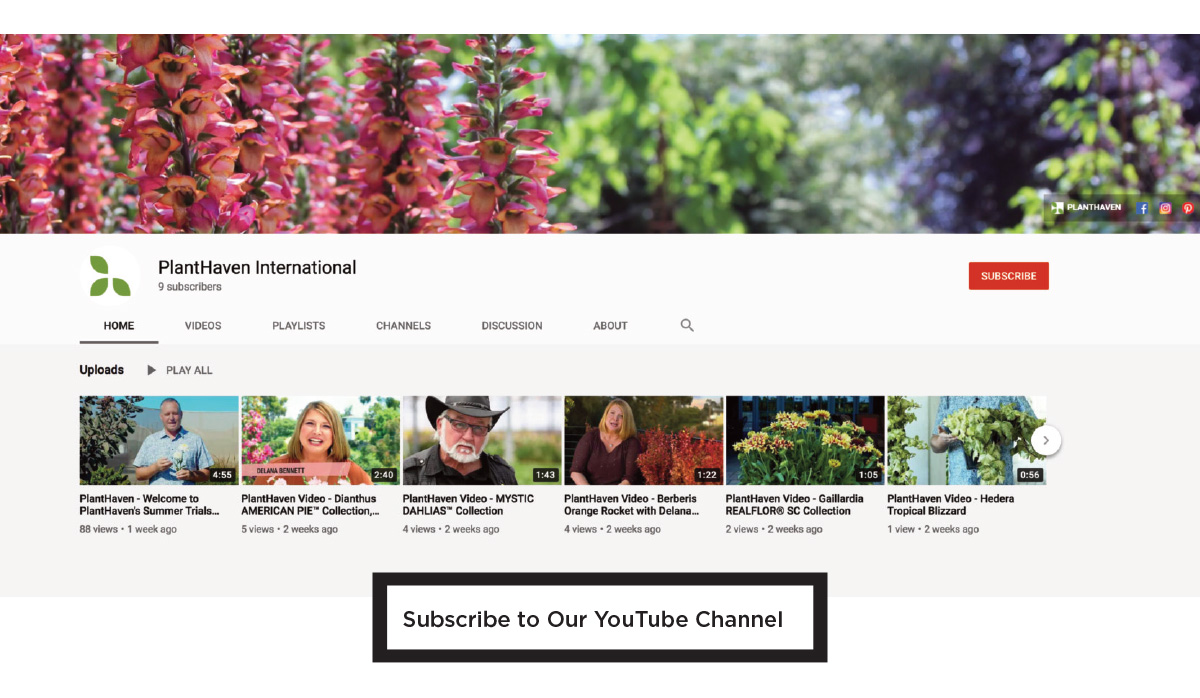
Task: Click the 1:22 duration badge
Action: 706,475
